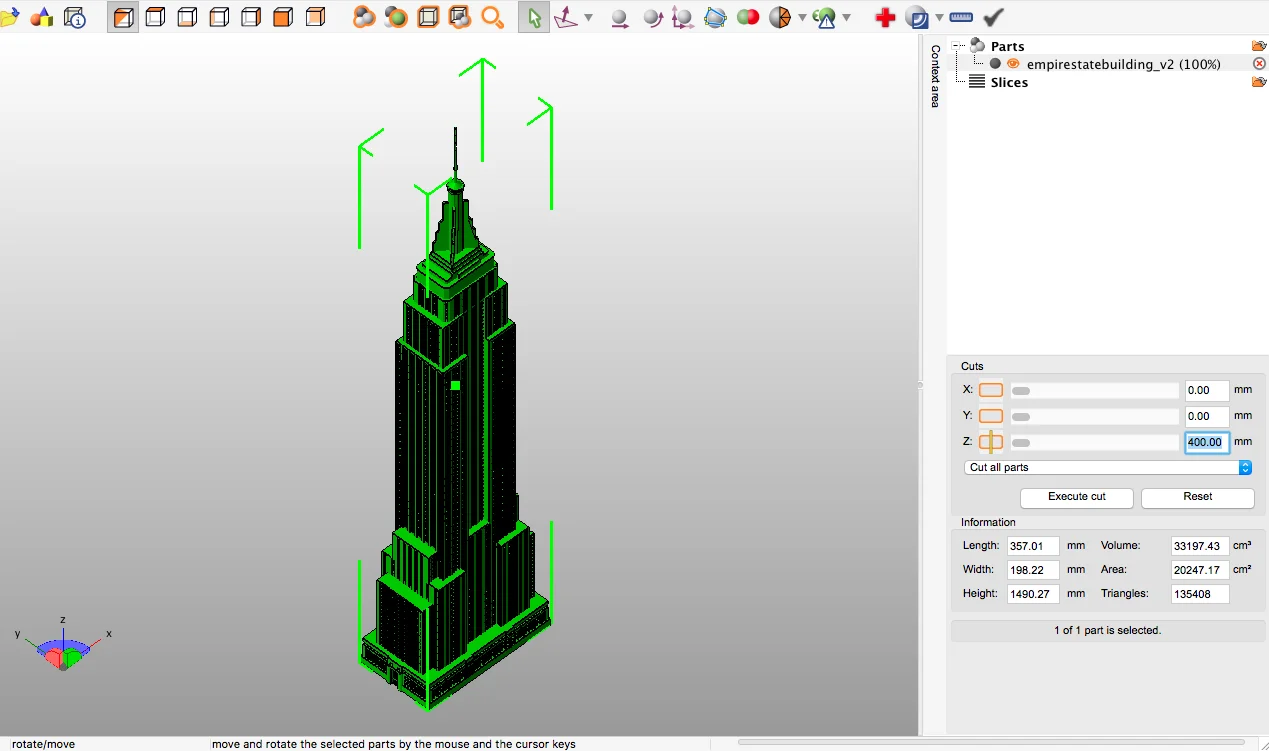1269x751 pixels.
Task: Click the green-red boolean operations icon
Action: [x=748, y=17]
